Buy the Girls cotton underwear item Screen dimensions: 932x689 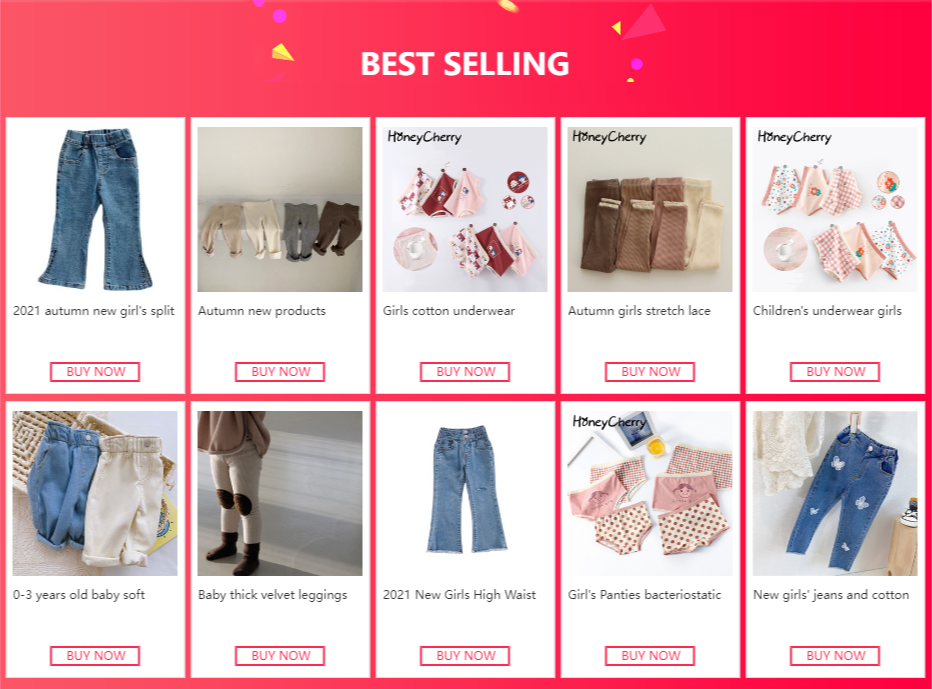click(x=465, y=372)
